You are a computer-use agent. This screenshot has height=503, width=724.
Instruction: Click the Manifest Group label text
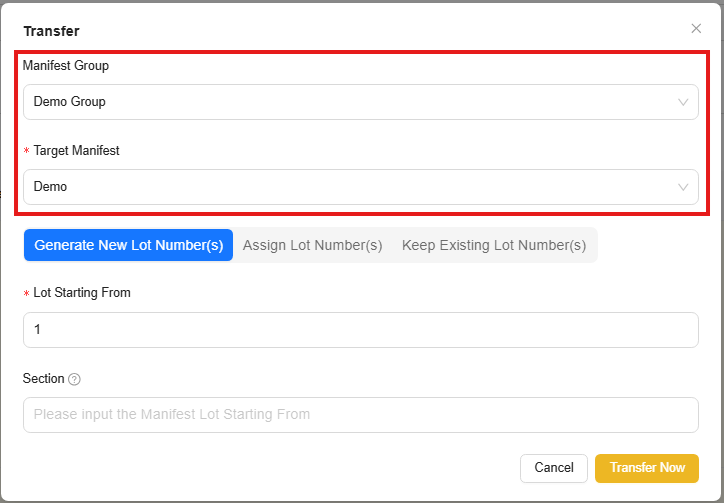(x=66, y=66)
